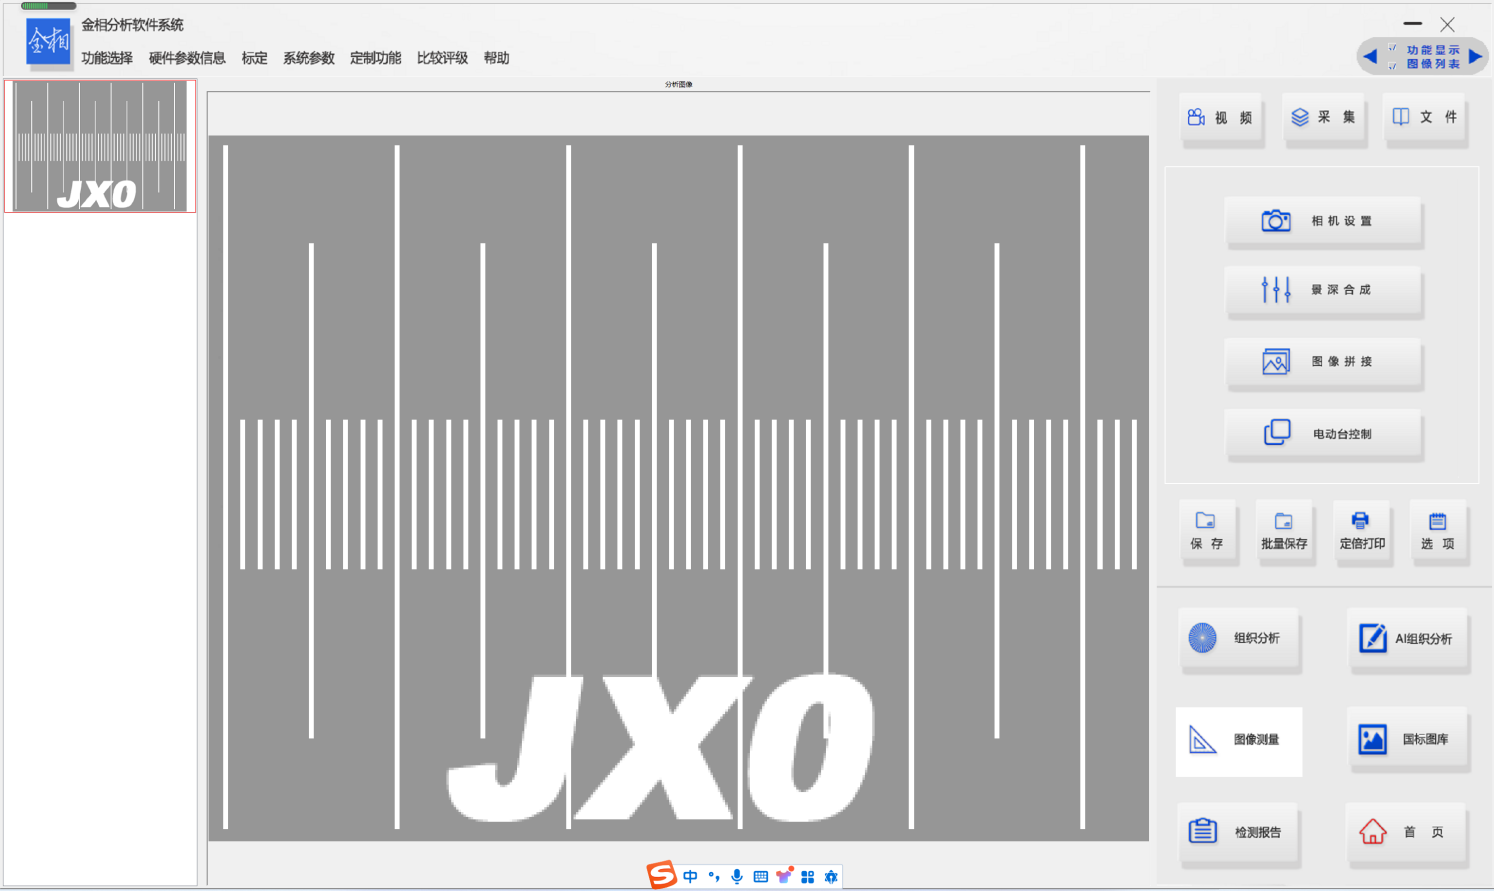The height and width of the screenshot is (891, 1494).
Task: Open the 系统参数 menu
Action: 308,58
